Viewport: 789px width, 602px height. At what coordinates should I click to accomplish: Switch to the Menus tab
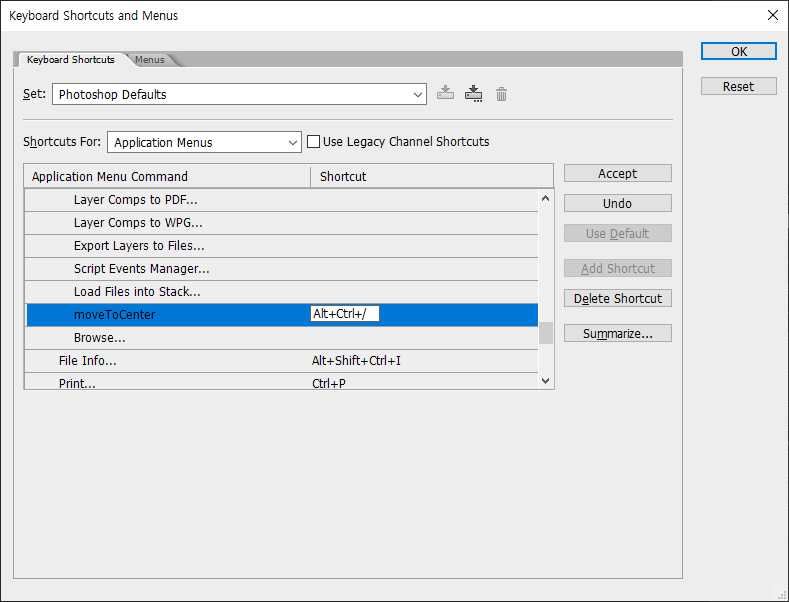coord(149,59)
